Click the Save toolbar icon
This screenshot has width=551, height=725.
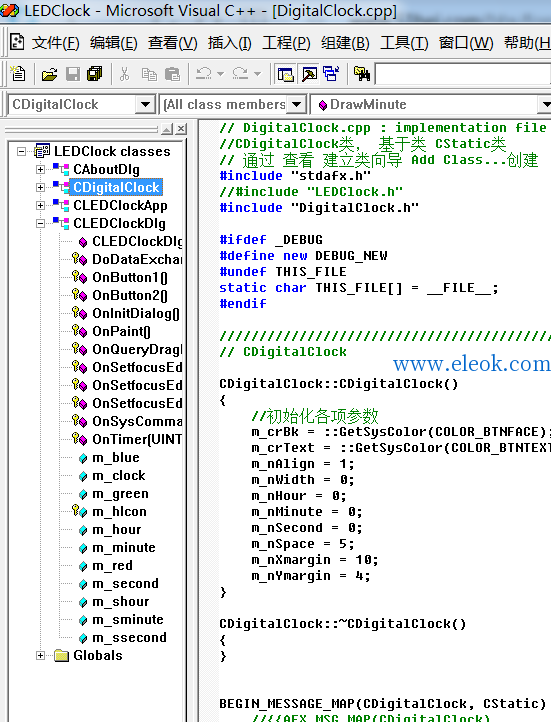click(73, 74)
